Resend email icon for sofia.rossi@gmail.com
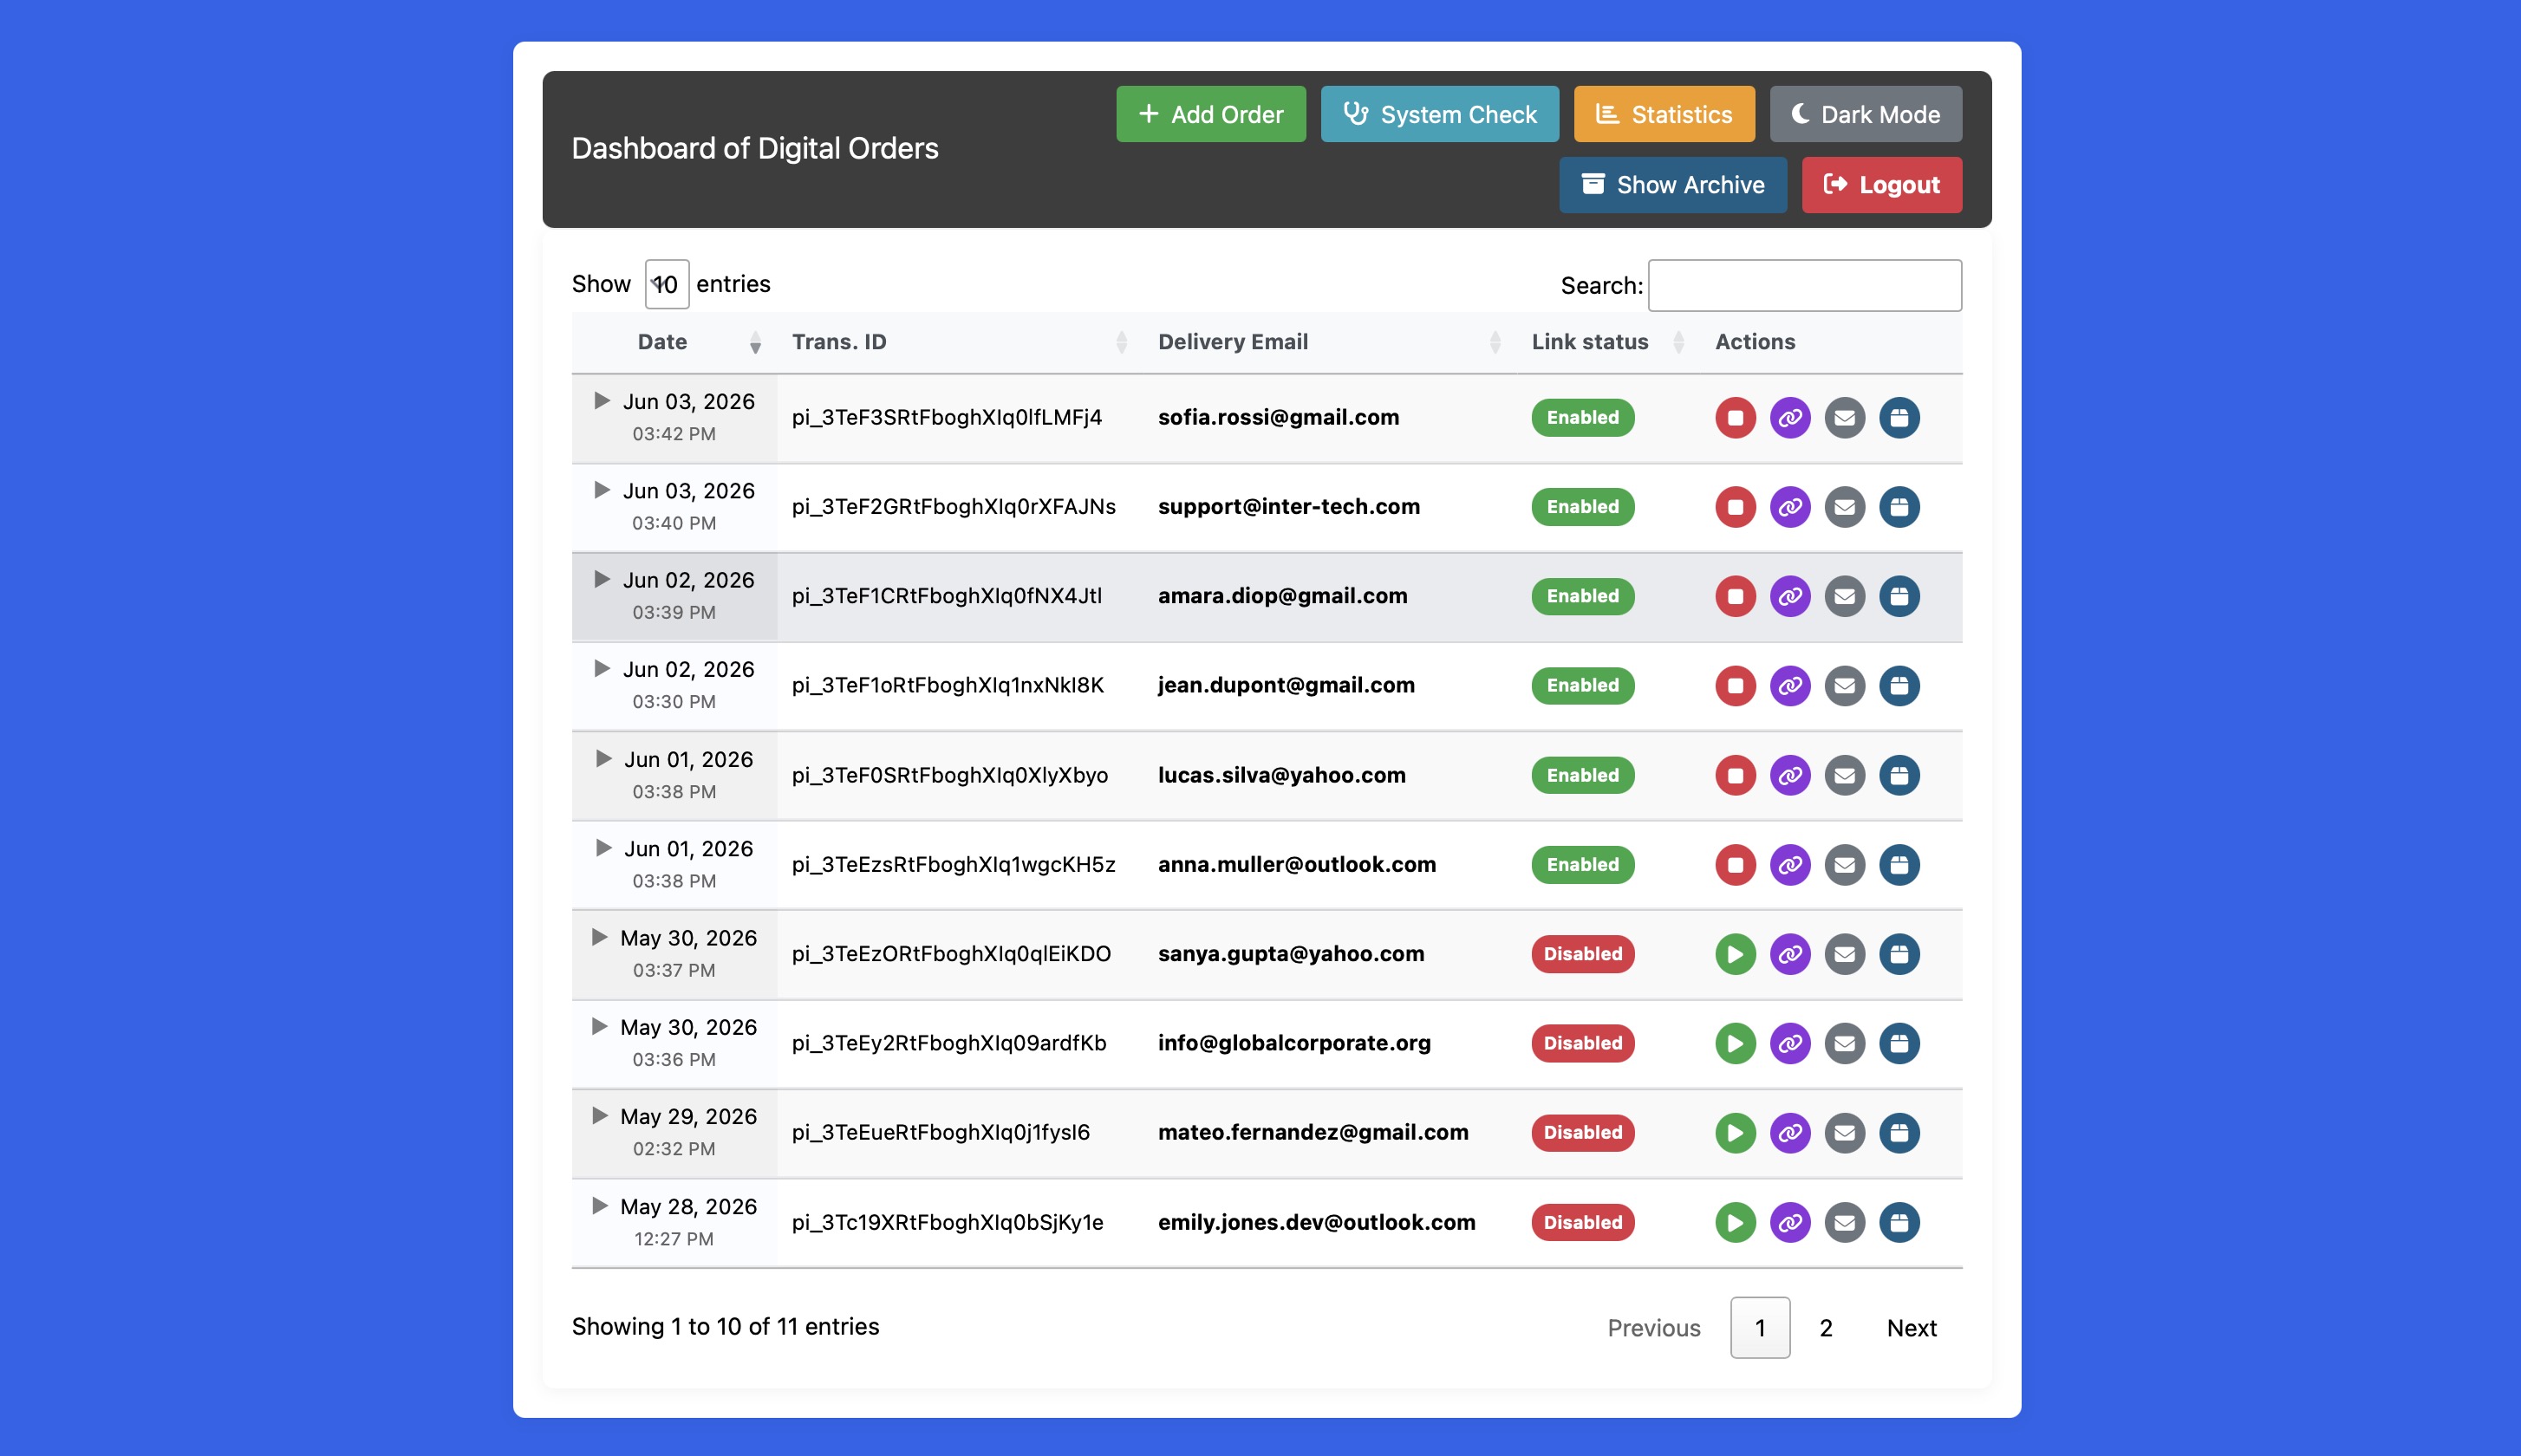Viewport: 2521px width, 1456px height. pos(1844,417)
